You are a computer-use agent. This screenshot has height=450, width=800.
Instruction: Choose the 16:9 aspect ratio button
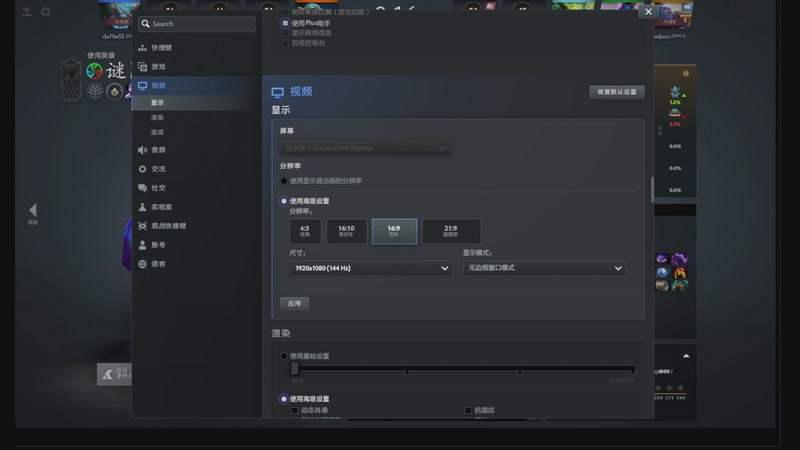point(394,231)
